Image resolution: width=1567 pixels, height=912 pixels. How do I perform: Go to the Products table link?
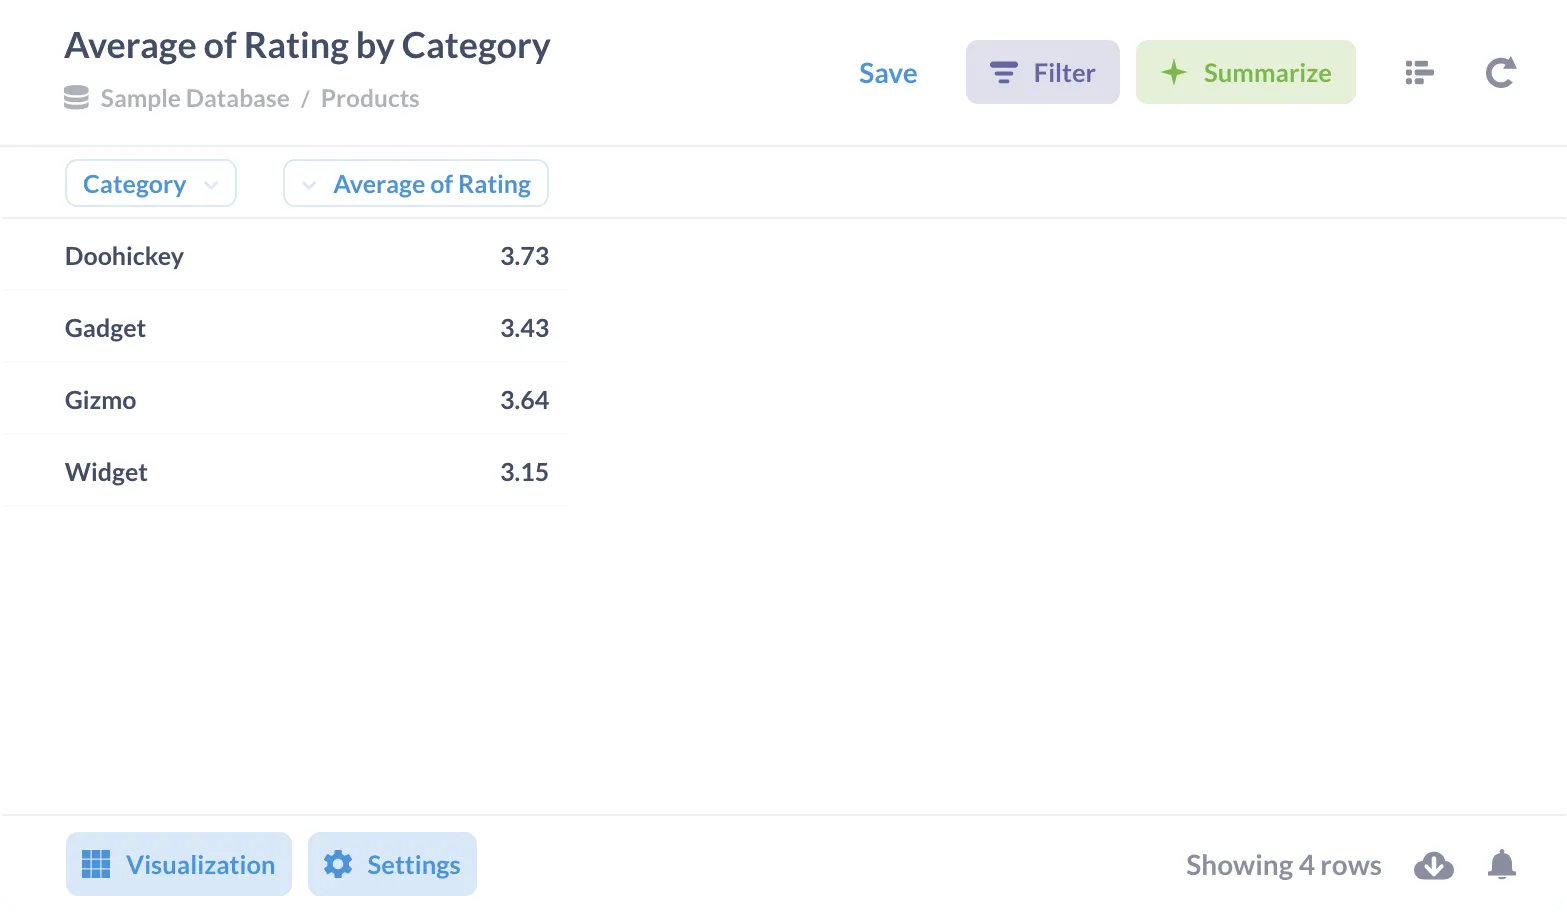coord(369,99)
